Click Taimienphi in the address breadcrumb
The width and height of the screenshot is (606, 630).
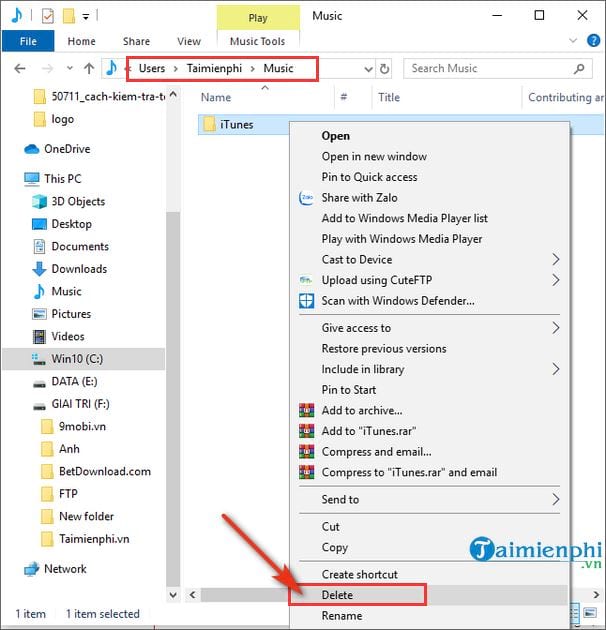pyautogui.click(x=214, y=68)
